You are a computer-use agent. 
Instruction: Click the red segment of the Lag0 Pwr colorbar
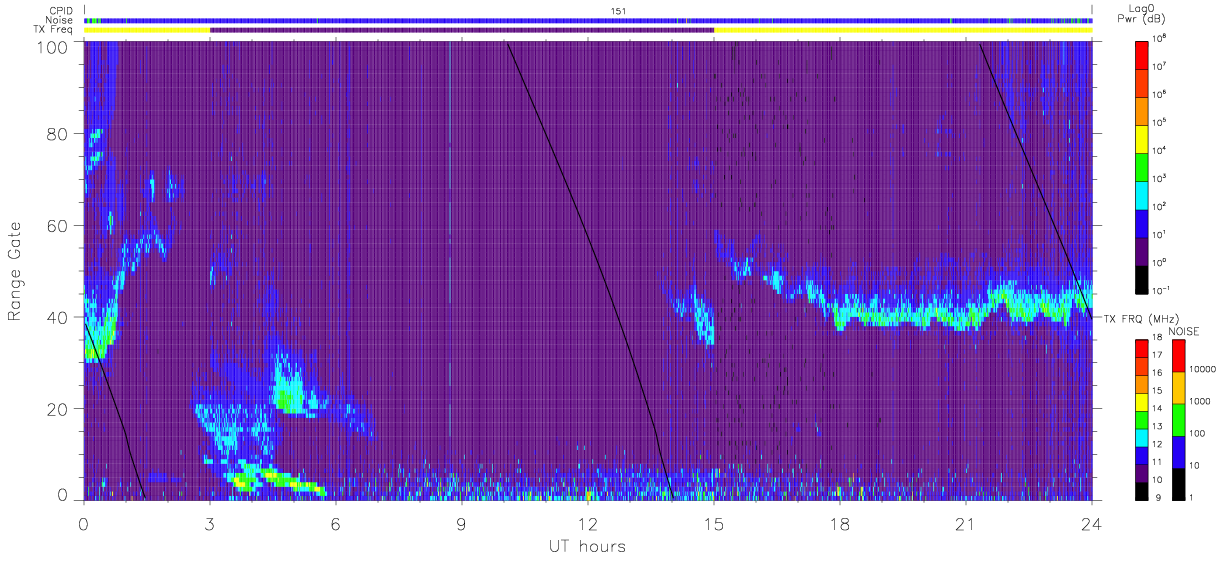click(1142, 54)
